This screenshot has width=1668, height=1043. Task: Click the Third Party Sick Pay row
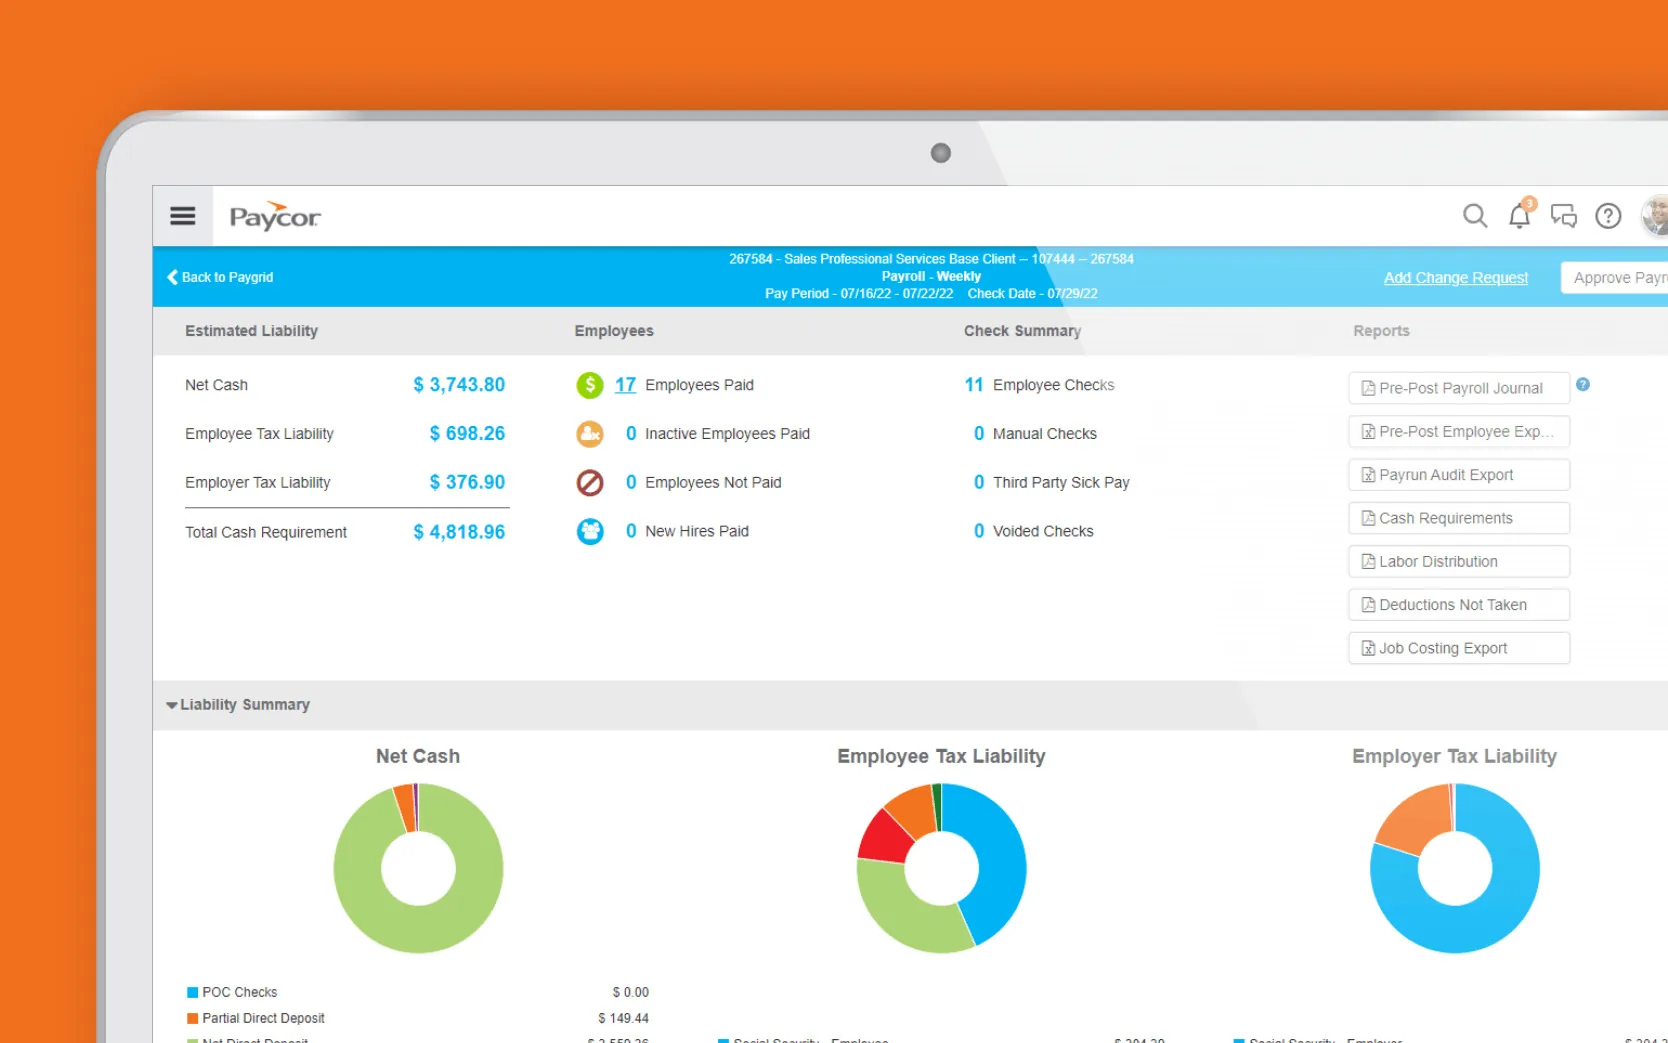coord(1051,483)
